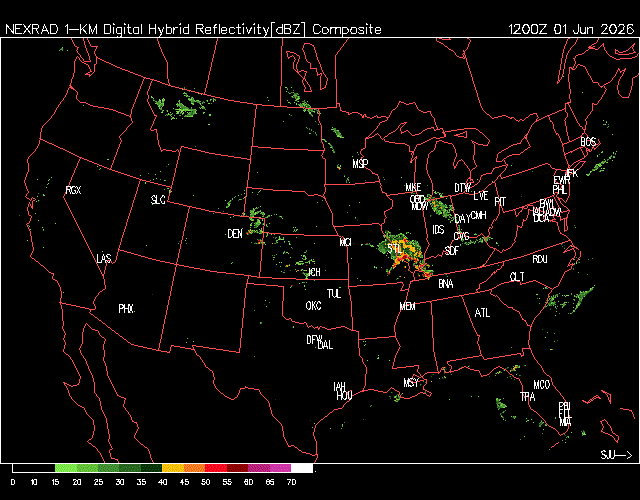Screen dimensions: 640x500
Task: Click the legend value 70
Action: tap(291, 482)
